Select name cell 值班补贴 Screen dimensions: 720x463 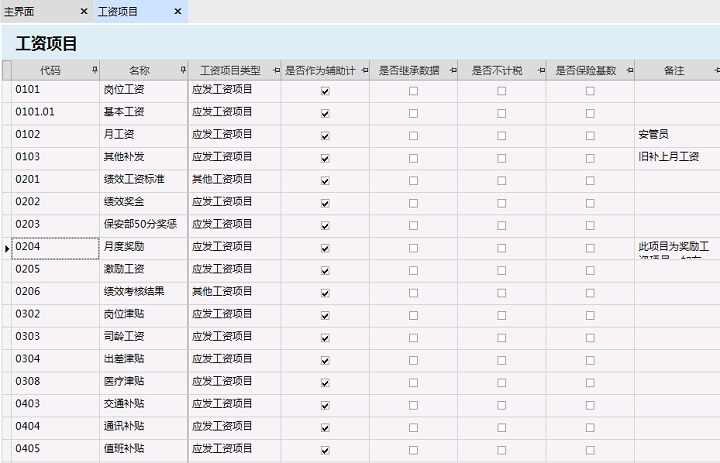pos(143,450)
